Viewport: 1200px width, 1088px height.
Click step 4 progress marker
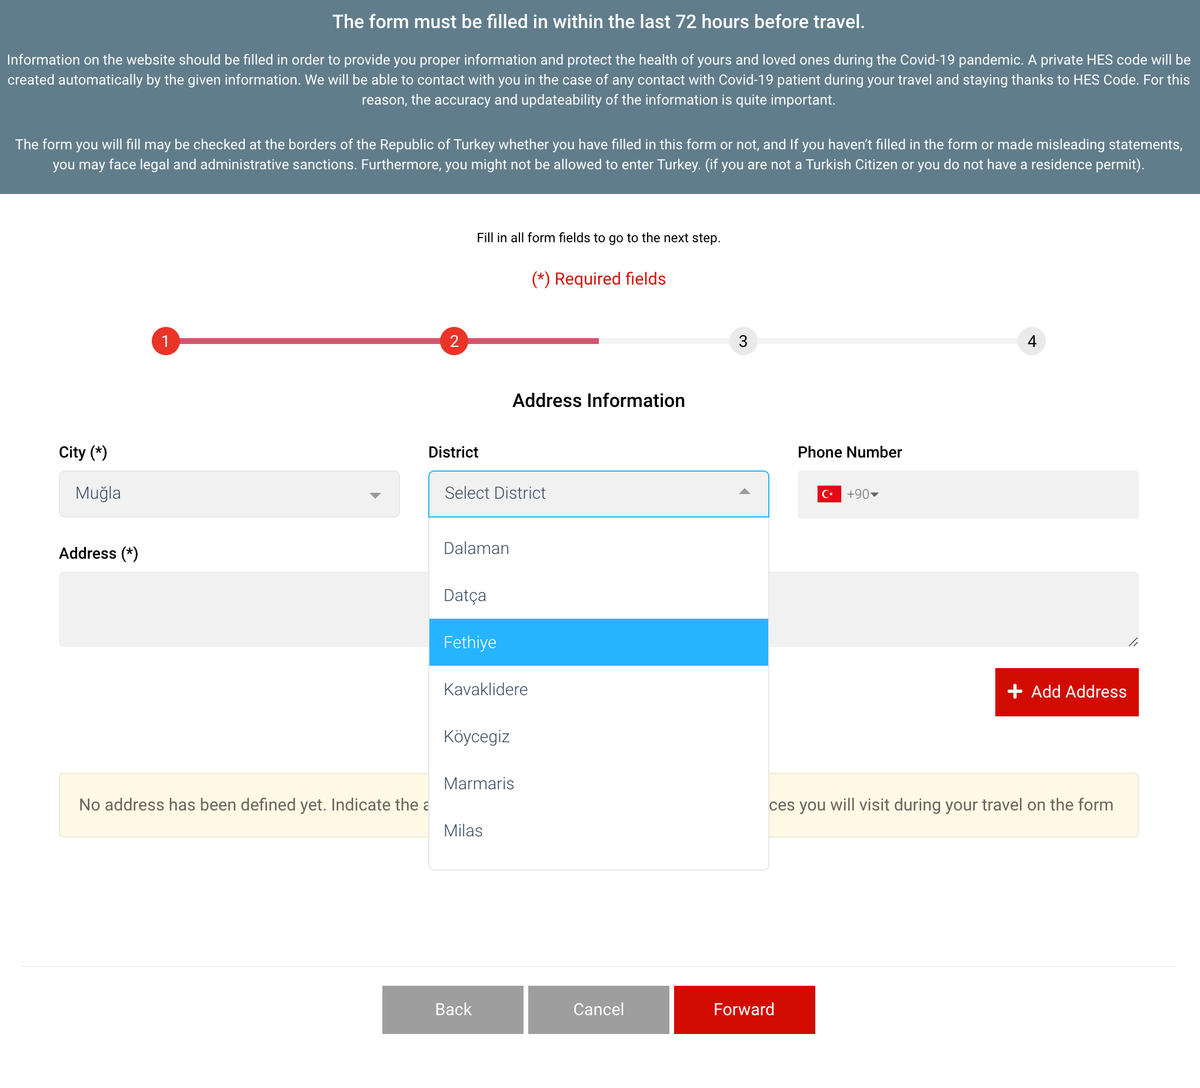(x=1032, y=341)
